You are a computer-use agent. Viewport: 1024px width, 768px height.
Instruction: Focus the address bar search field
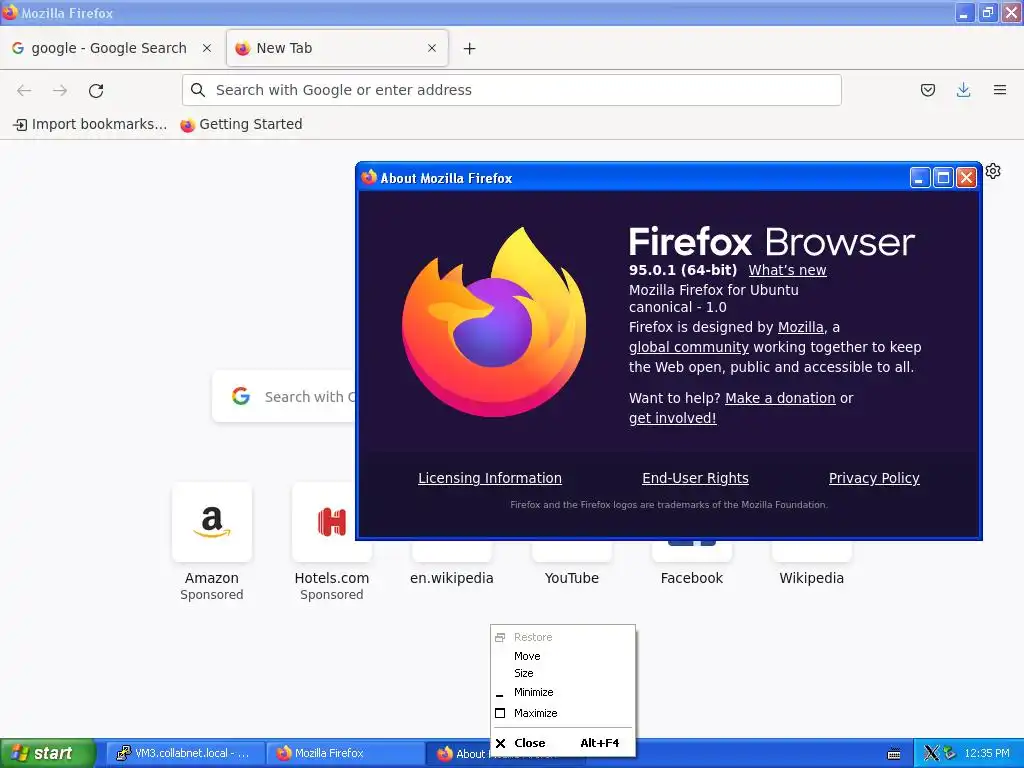click(x=512, y=90)
